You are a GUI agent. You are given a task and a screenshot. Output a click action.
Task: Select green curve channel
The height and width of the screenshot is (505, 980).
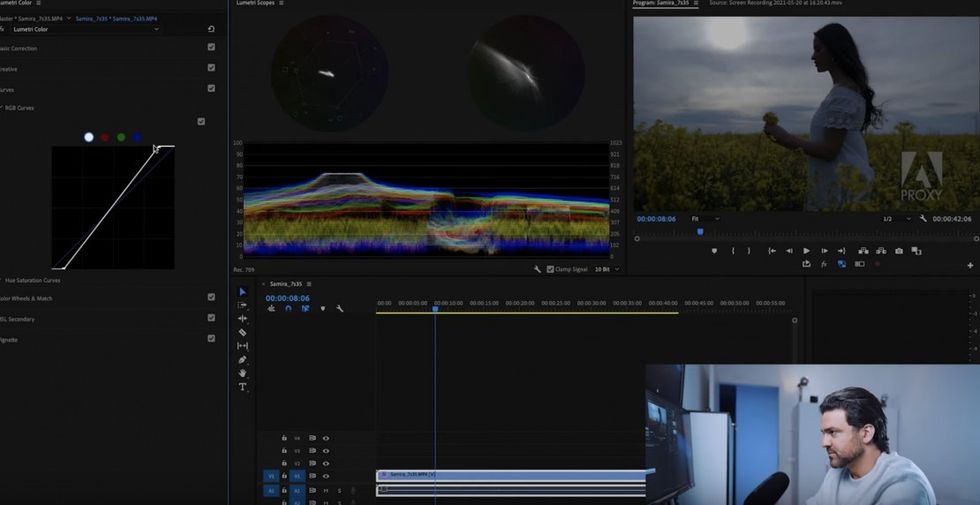(x=121, y=137)
